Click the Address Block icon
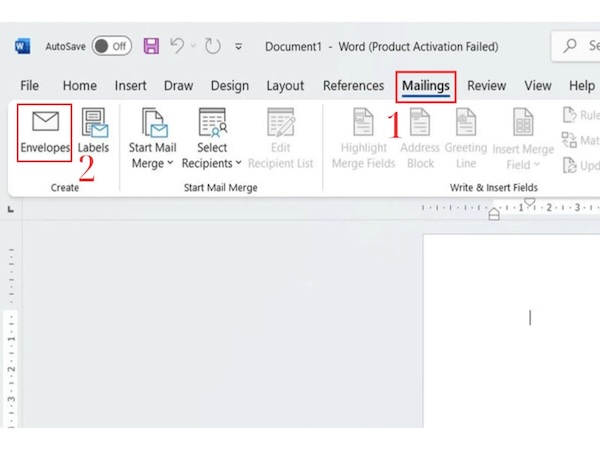 pyautogui.click(x=420, y=123)
